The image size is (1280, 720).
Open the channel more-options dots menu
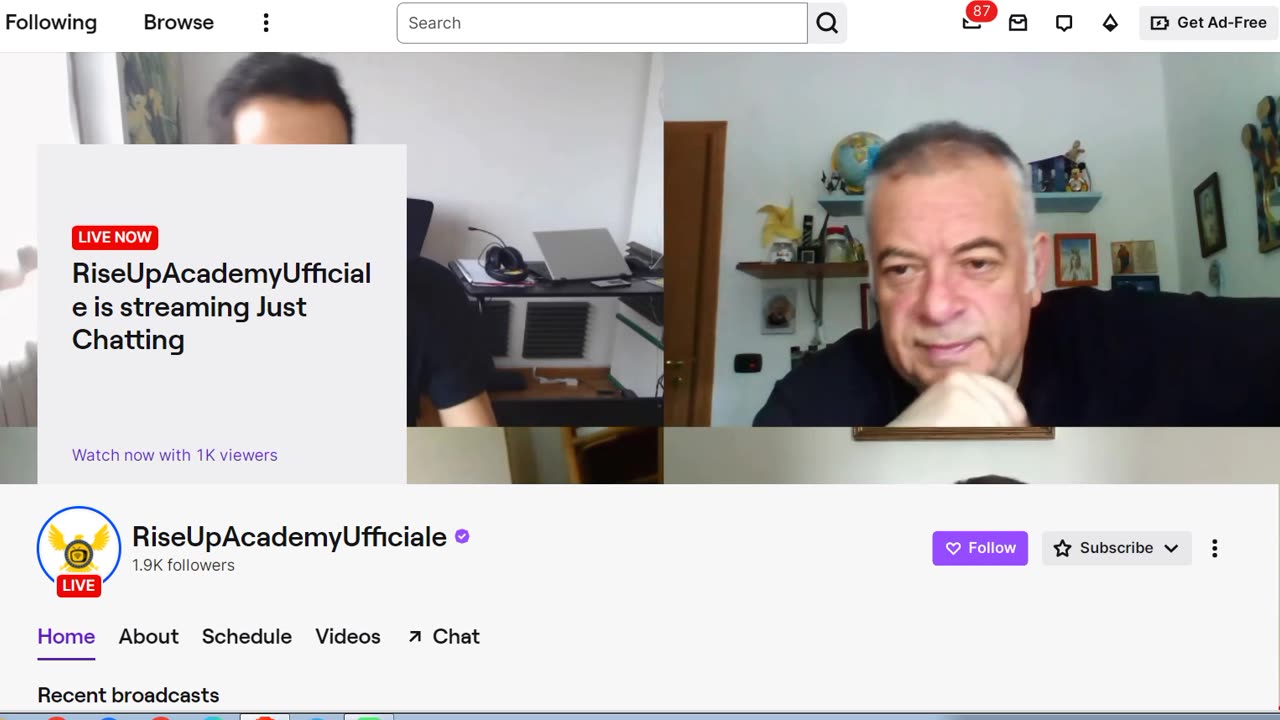pos(1215,548)
